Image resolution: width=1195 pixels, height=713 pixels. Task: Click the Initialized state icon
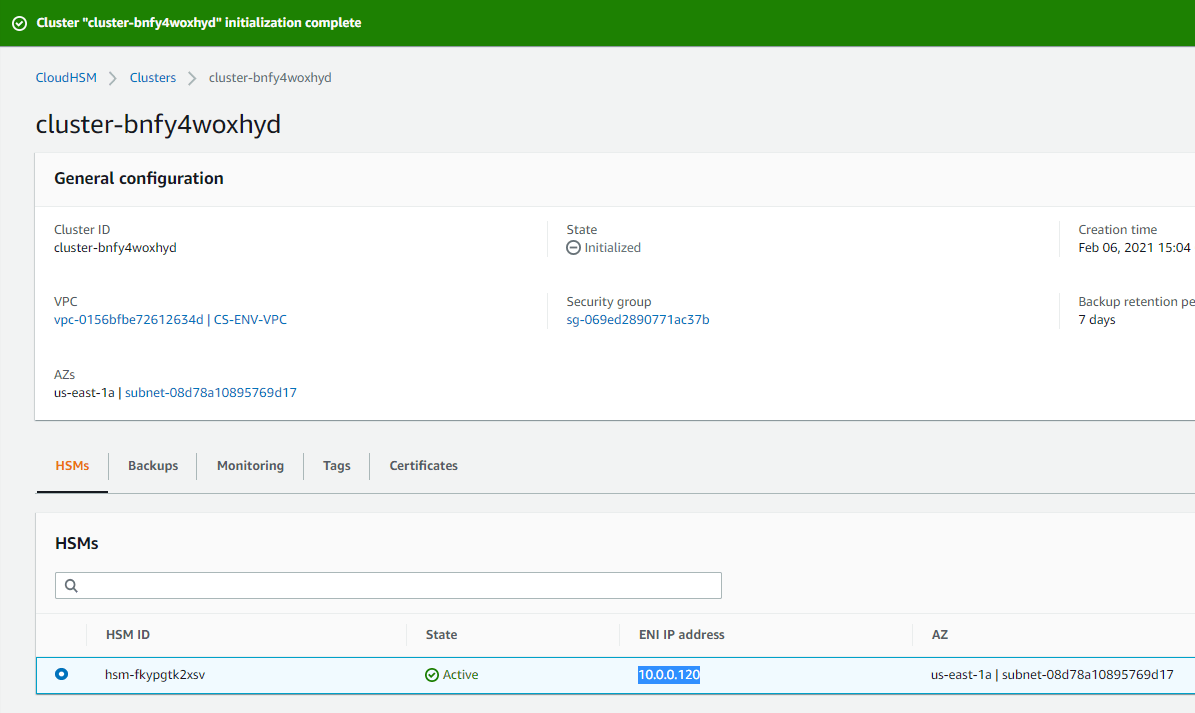[572, 247]
